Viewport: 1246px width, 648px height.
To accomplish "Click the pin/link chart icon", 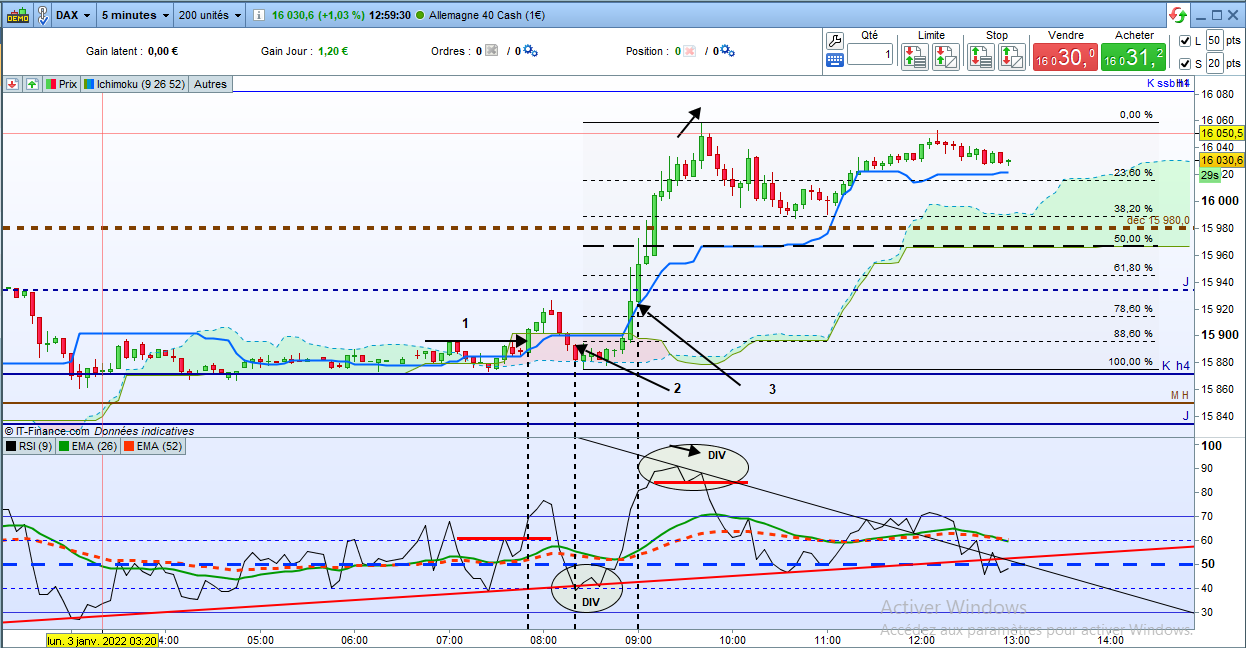I will (x=43, y=15).
